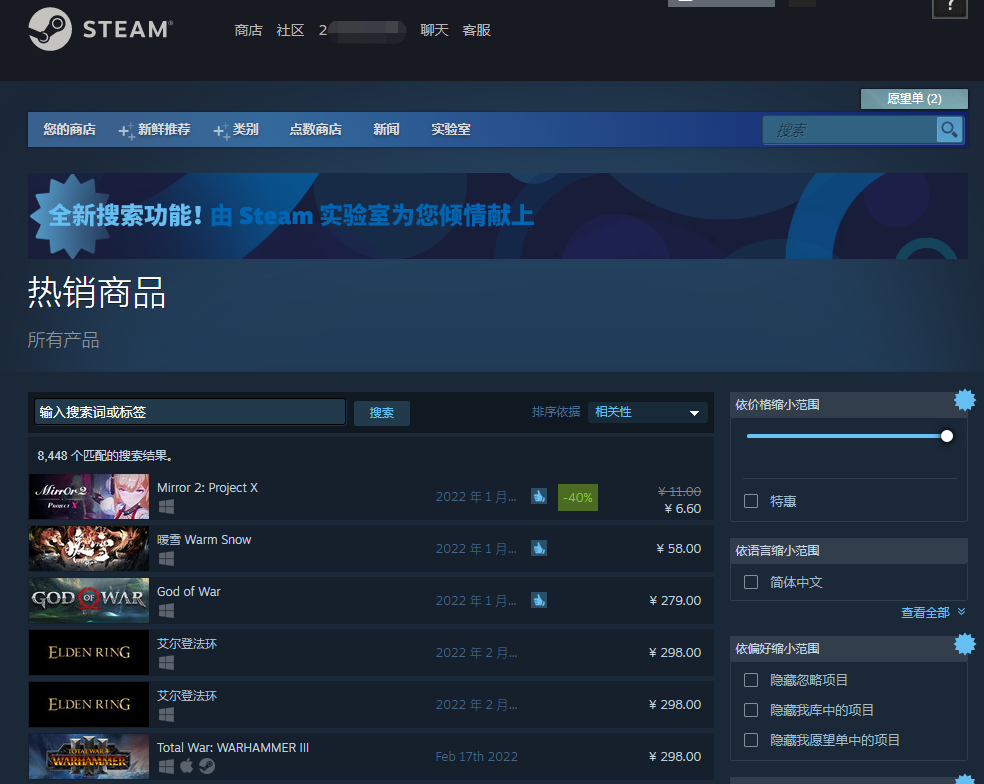Open help via the question mark icon
This screenshot has width=984, height=784.
(x=948, y=10)
